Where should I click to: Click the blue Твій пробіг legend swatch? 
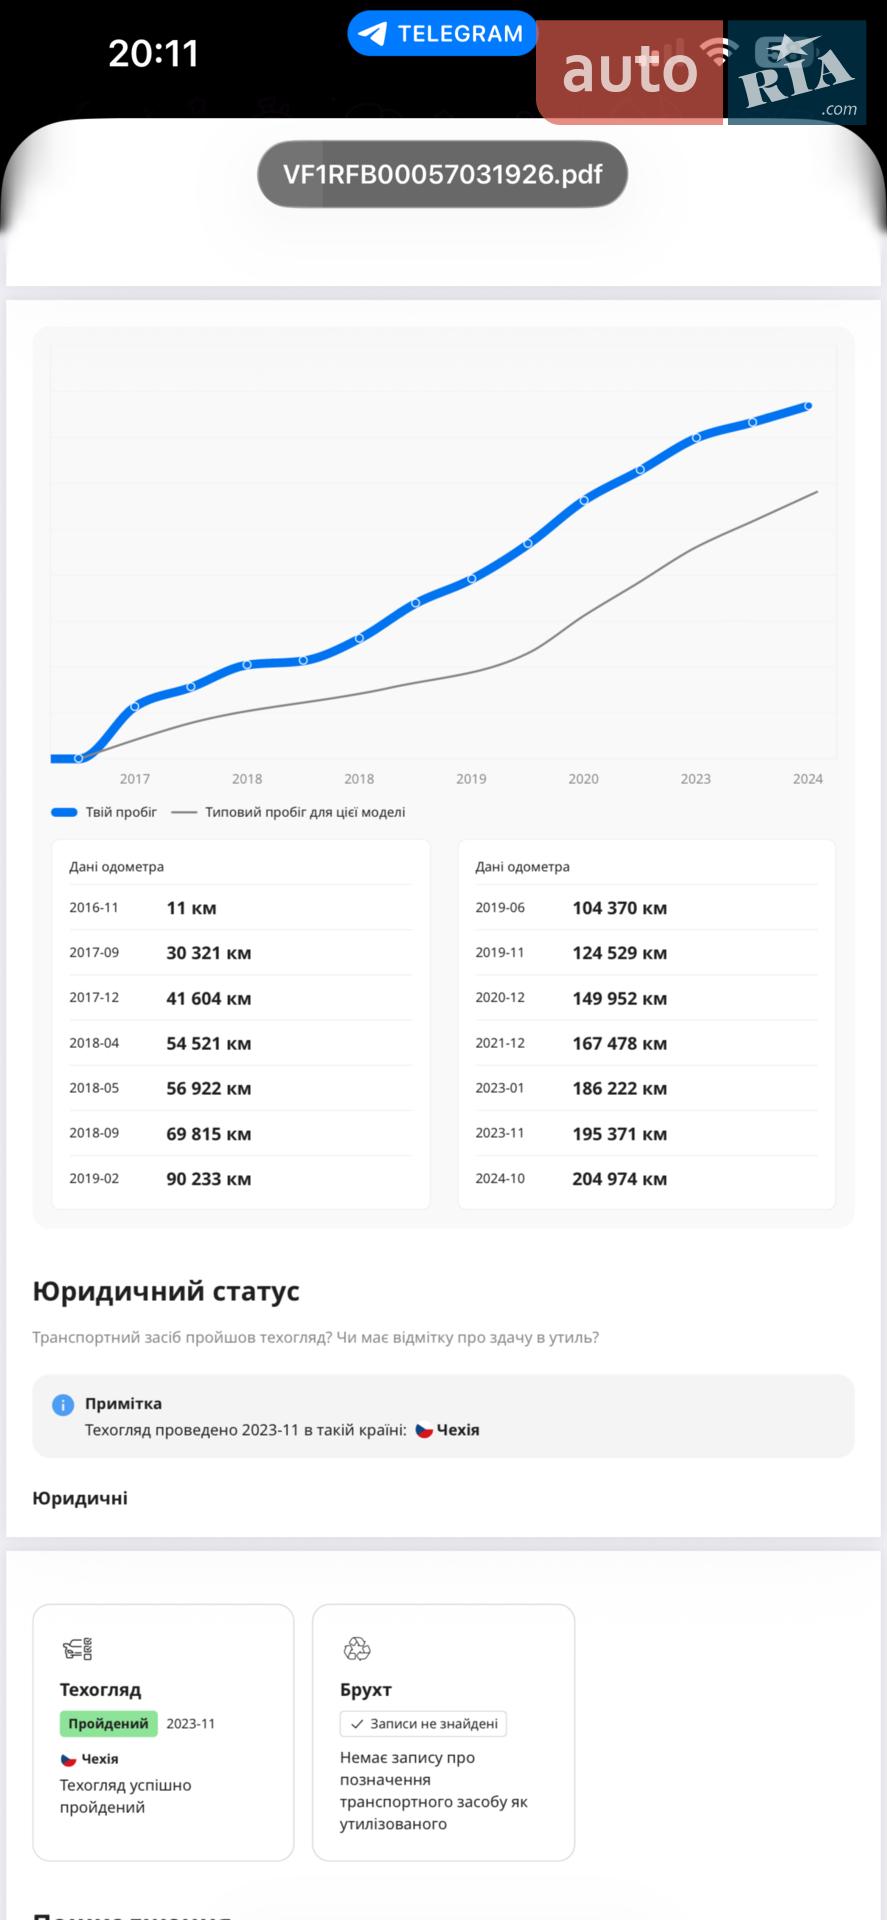[x=64, y=812]
